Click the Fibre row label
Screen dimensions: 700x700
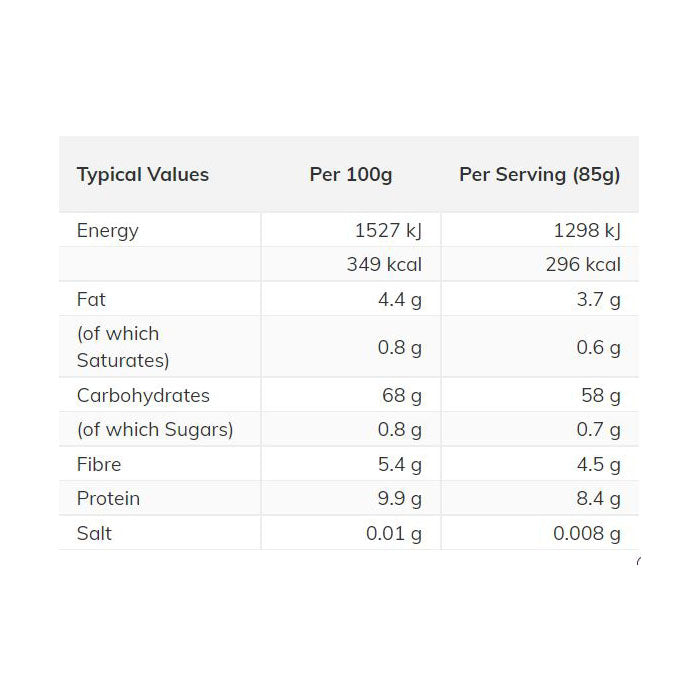coord(99,465)
